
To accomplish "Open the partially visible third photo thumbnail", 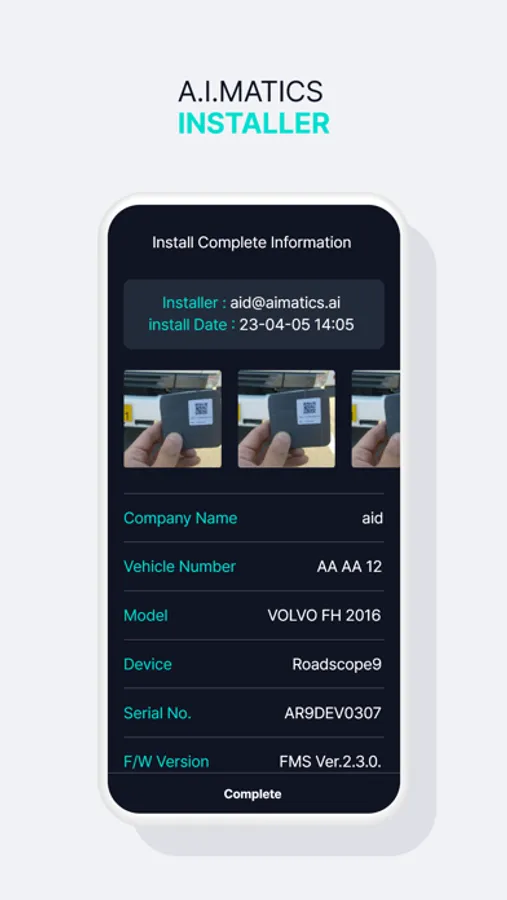I will 376,418.
